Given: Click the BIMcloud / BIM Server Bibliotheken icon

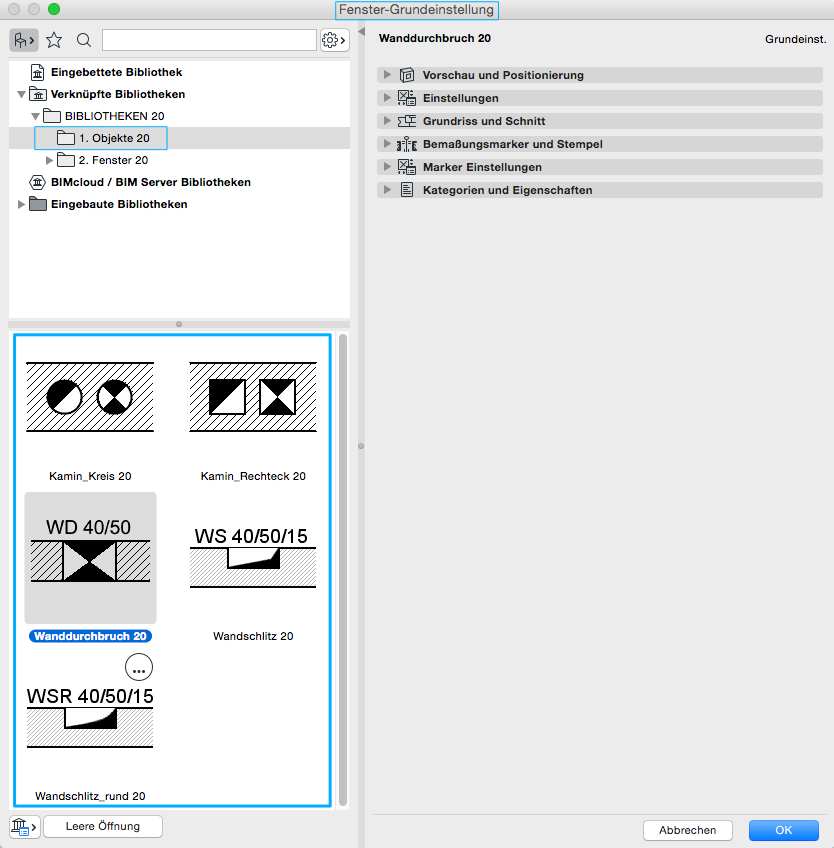Looking at the screenshot, I should coord(37,182).
